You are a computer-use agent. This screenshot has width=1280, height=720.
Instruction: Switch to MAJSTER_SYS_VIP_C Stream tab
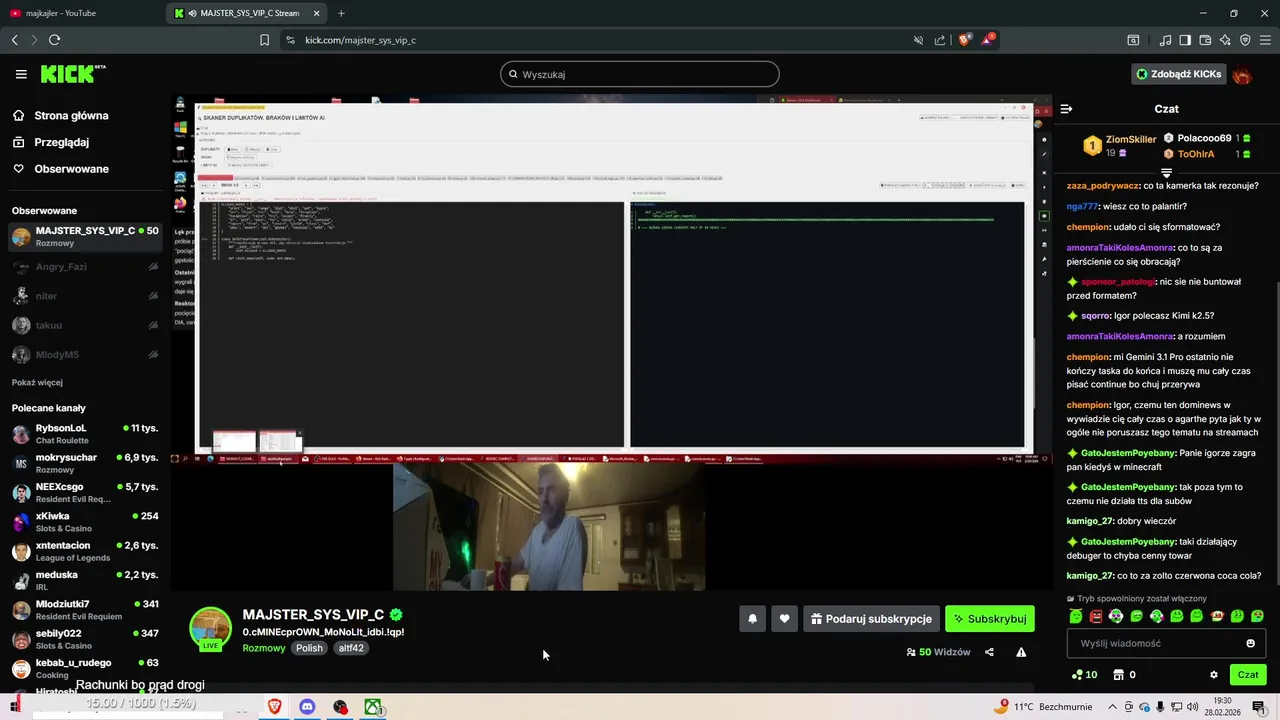coord(247,13)
